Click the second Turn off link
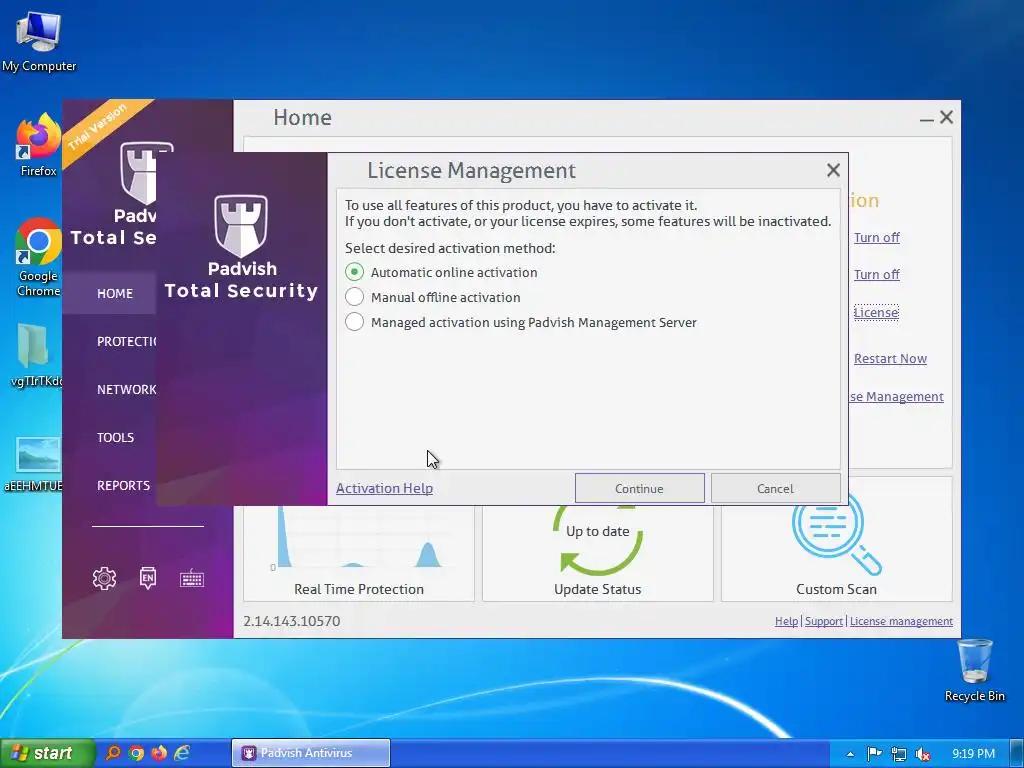 pyautogui.click(x=876, y=274)
